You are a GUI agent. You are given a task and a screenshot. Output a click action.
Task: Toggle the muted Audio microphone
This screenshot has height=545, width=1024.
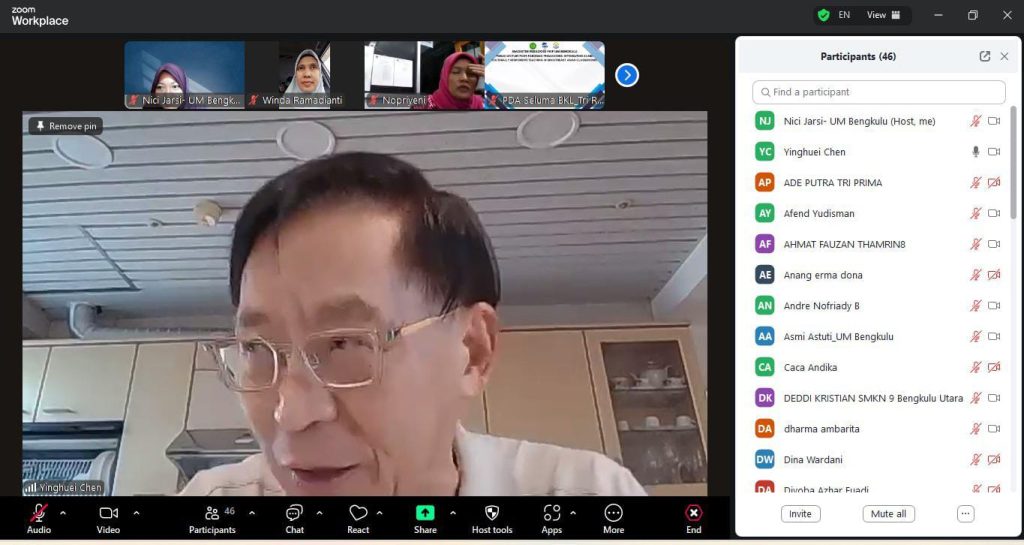(39, 513)
